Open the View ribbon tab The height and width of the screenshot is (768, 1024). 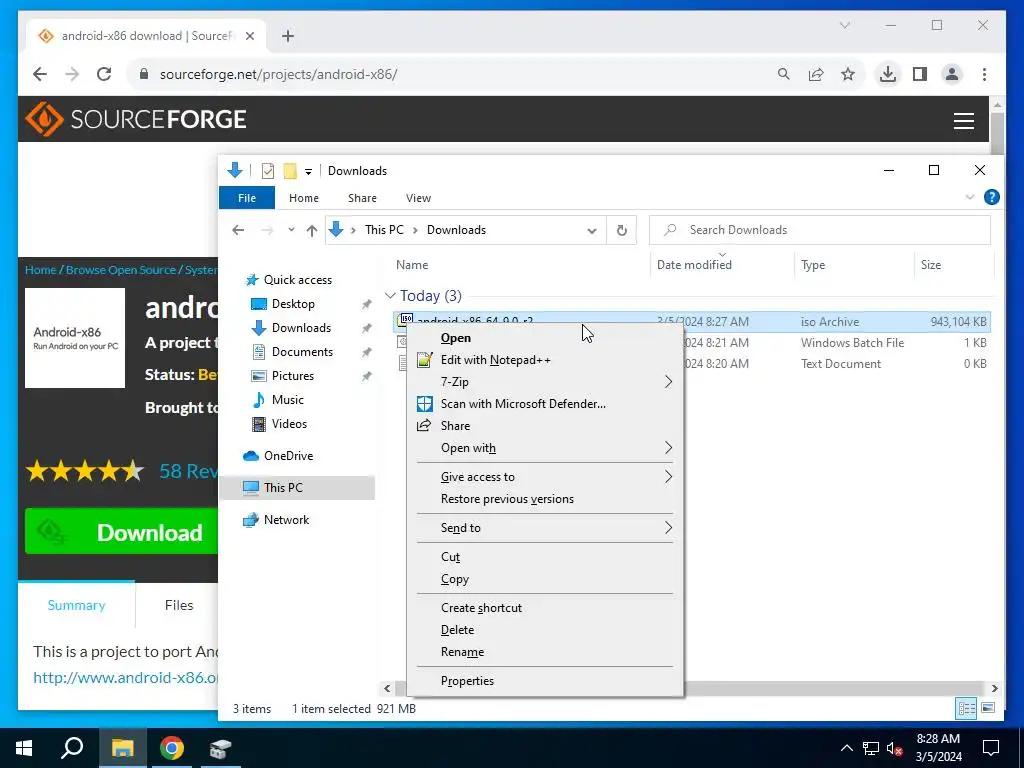[x=418, y=198]
